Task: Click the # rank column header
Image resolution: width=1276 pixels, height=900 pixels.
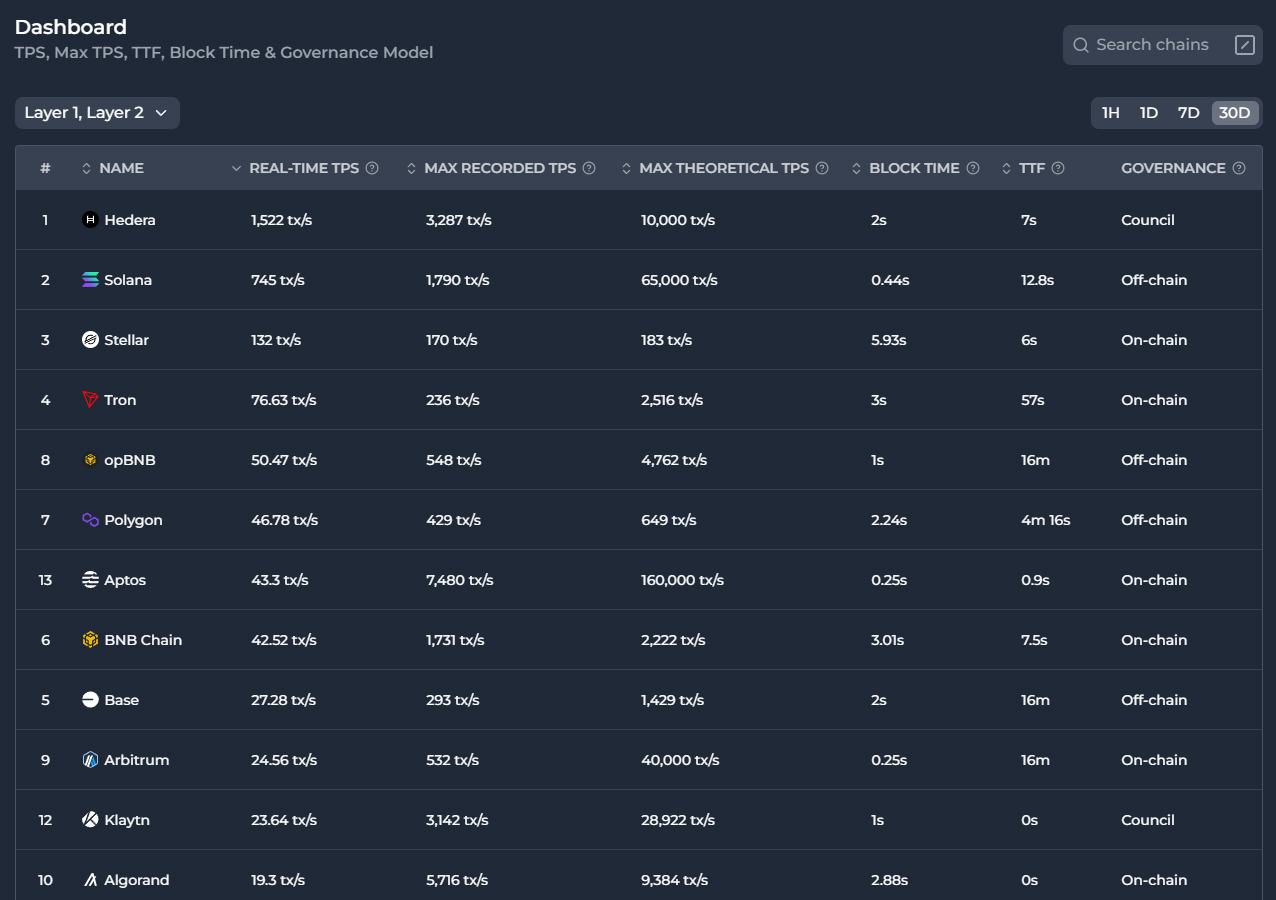Action: 45,168
